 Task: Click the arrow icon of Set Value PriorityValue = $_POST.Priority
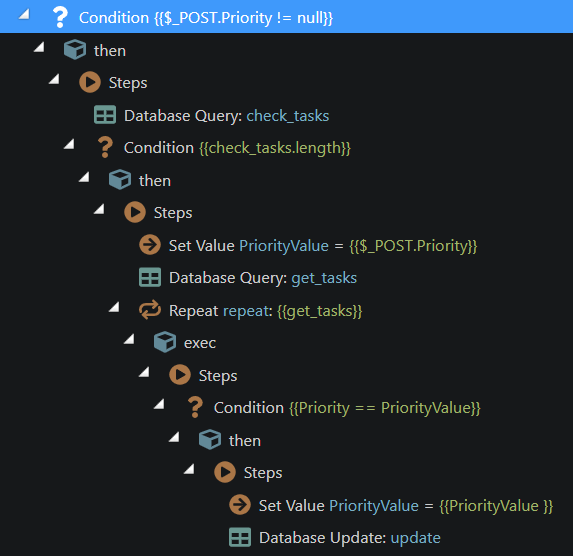pyautogui.click(x=150, y=245)
